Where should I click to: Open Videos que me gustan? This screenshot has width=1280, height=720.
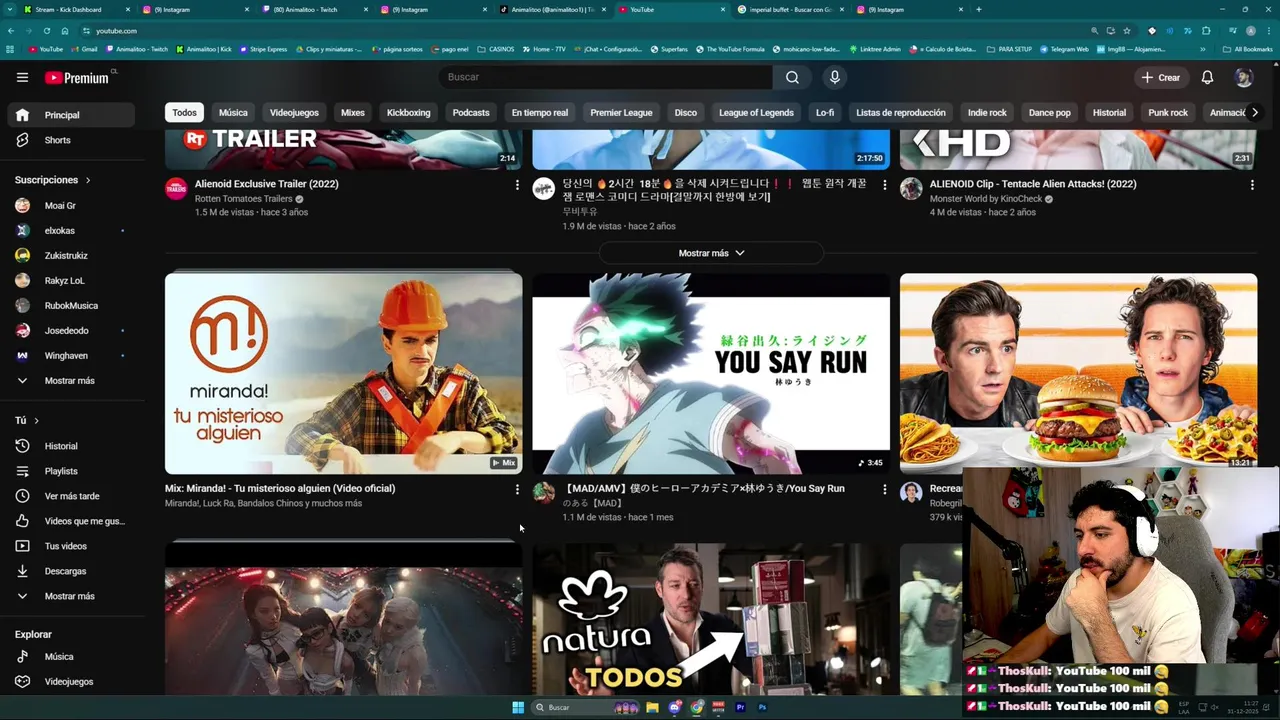coord(70,521)
